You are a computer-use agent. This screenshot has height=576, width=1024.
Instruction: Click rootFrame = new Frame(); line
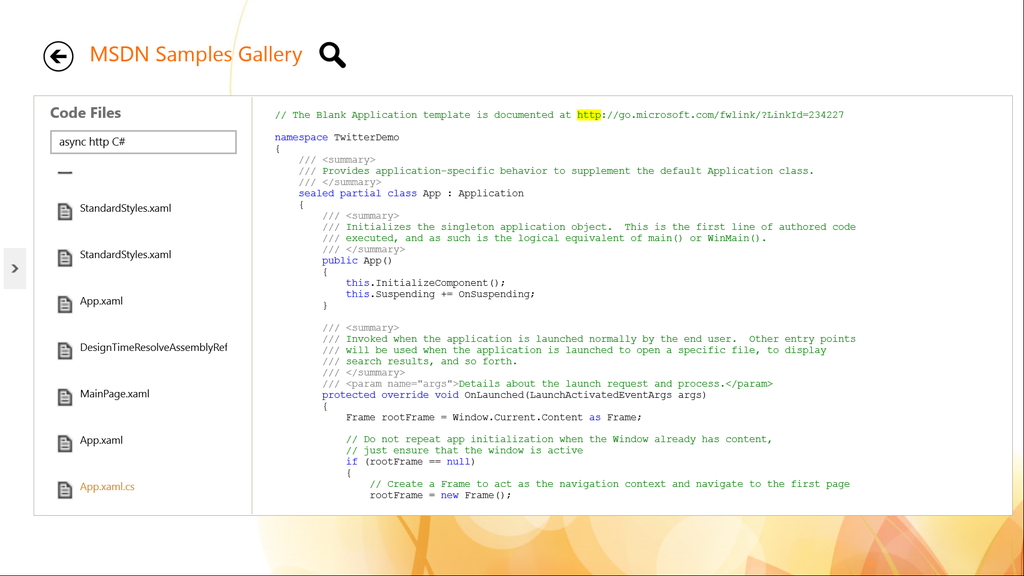click(440, 496)
